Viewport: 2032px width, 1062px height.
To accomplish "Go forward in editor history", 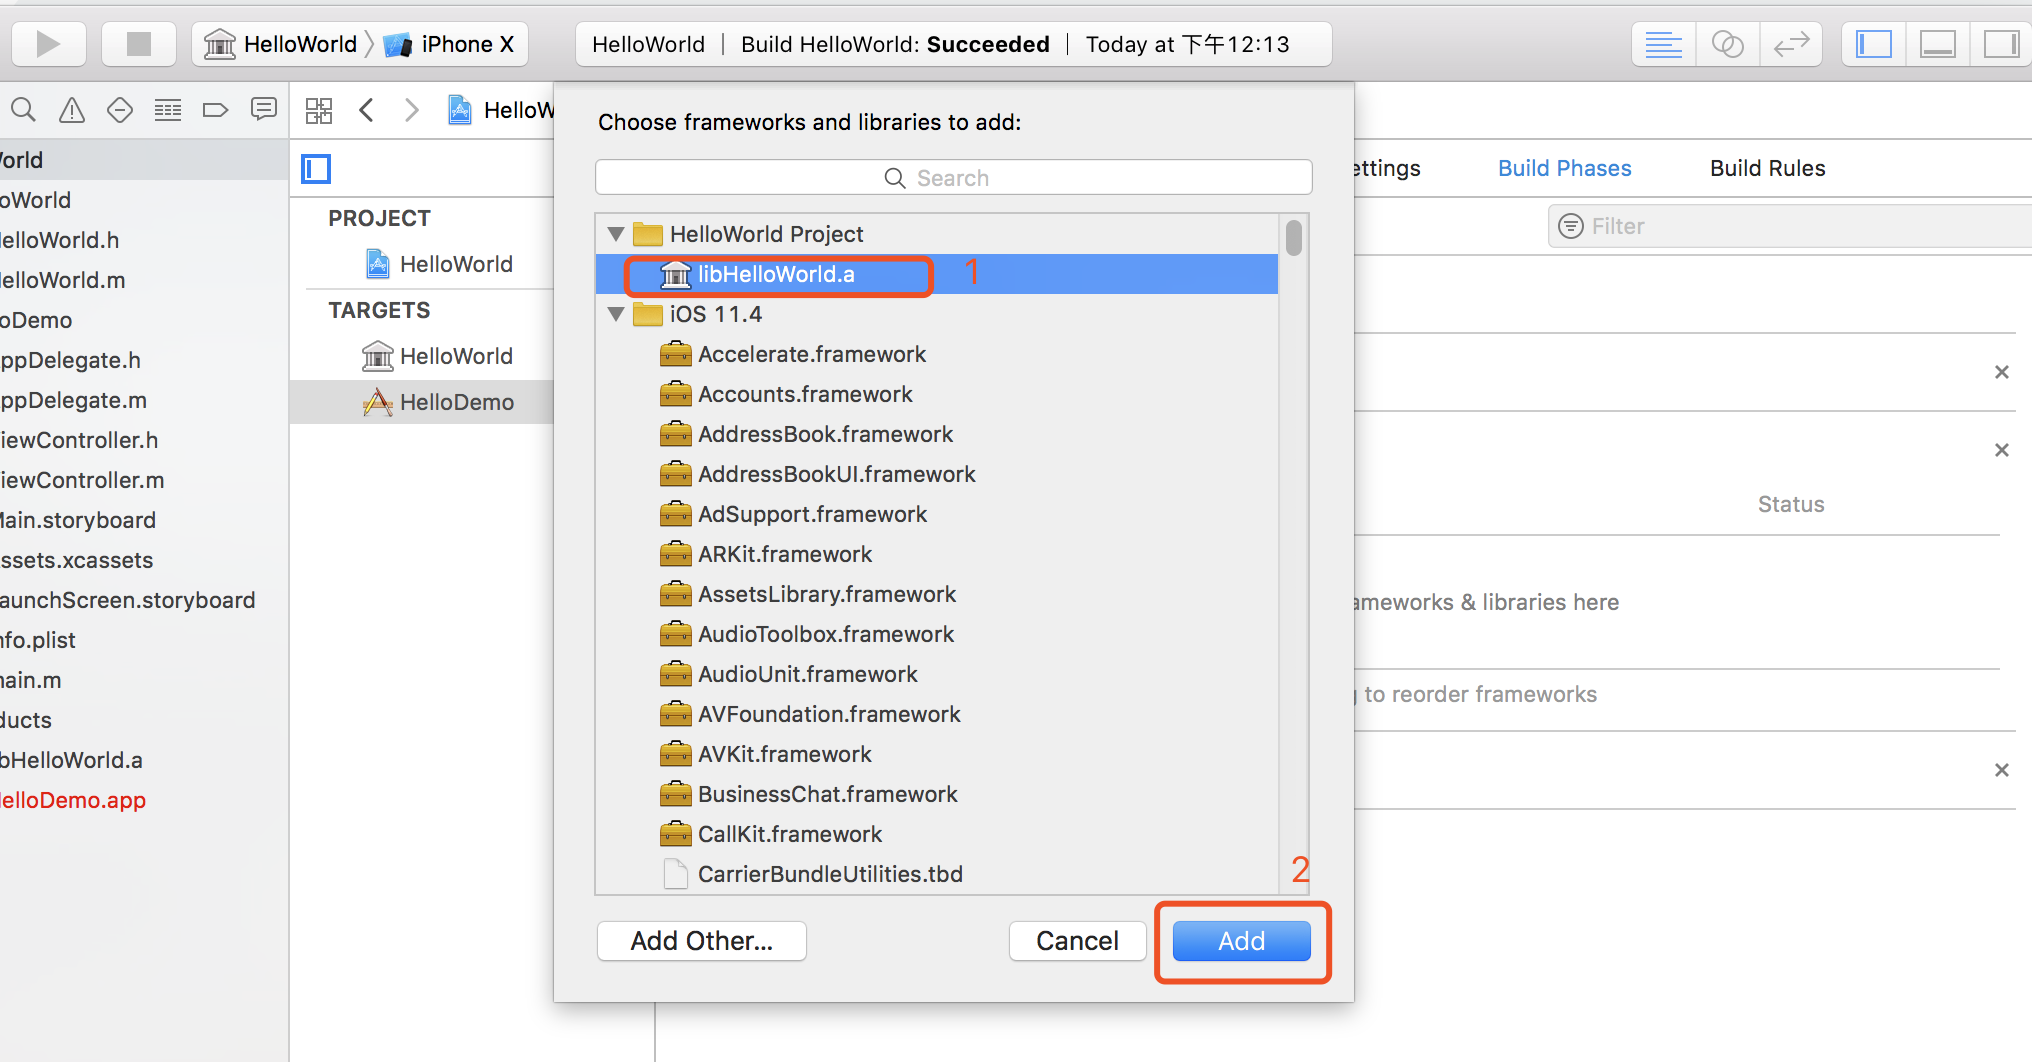I will coord(411,110).
